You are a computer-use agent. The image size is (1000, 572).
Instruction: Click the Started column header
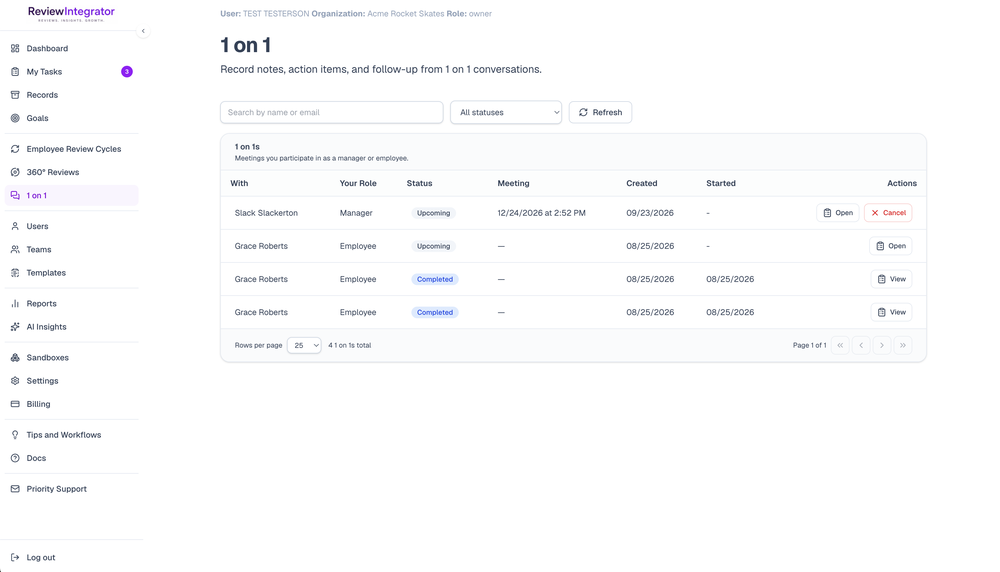[721, 183]
